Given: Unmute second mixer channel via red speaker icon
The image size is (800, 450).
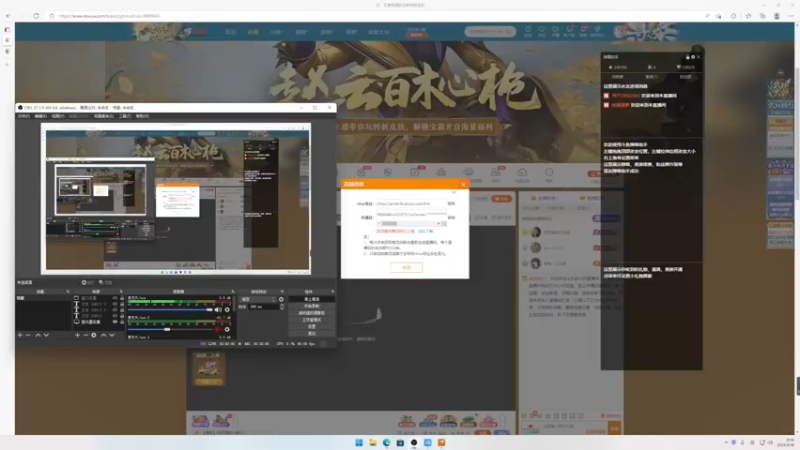Looking at the screenshot, I should (218, 330).
